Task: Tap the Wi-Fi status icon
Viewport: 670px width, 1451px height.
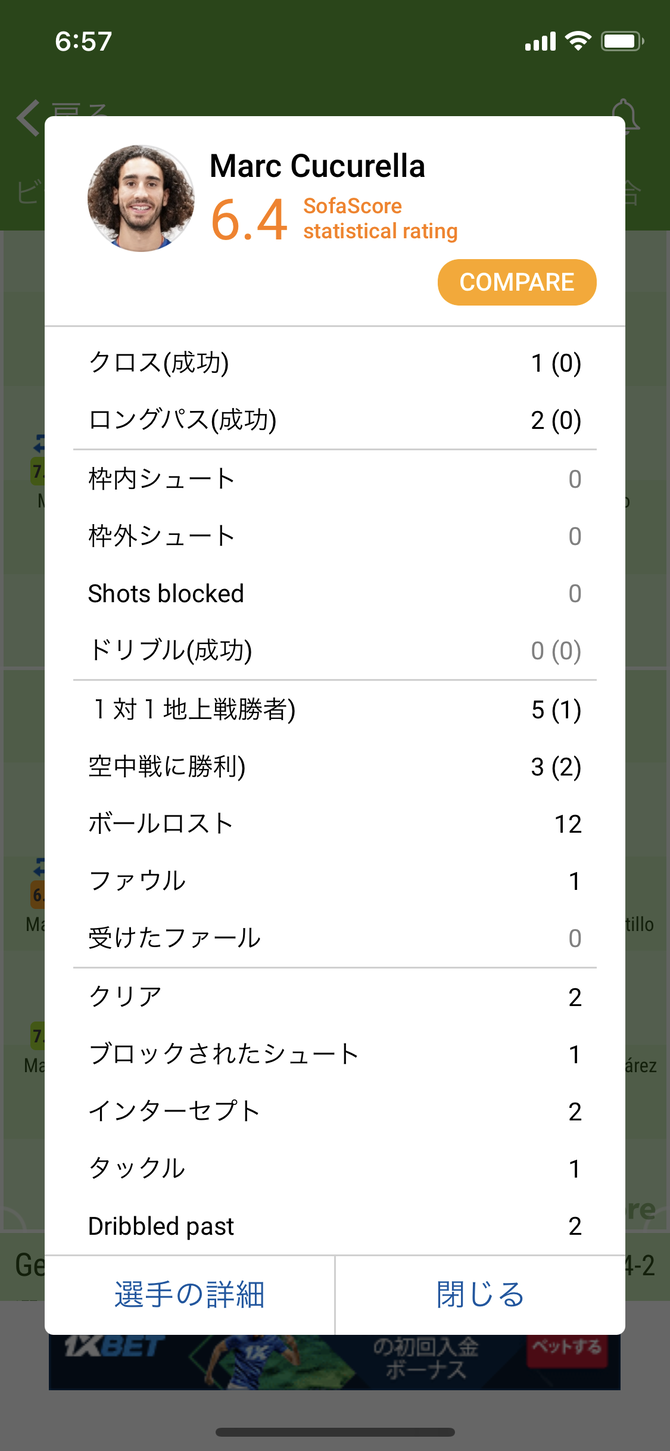Action: click(x=578, y=41)
